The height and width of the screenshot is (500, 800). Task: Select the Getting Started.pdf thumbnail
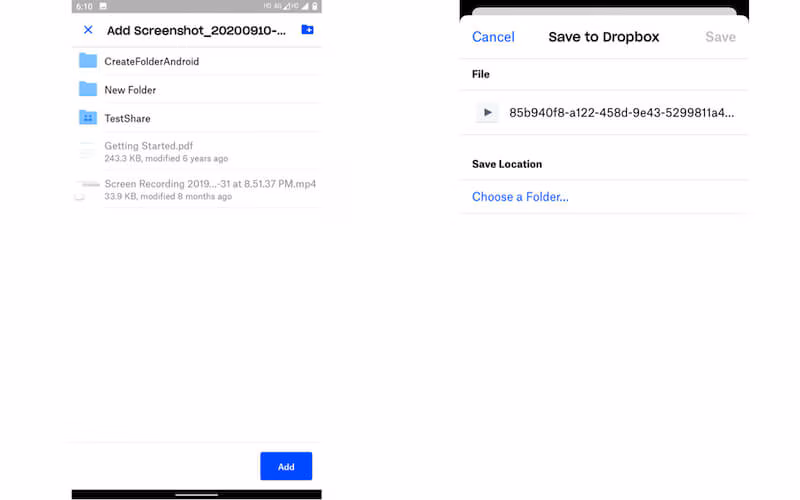87,151
